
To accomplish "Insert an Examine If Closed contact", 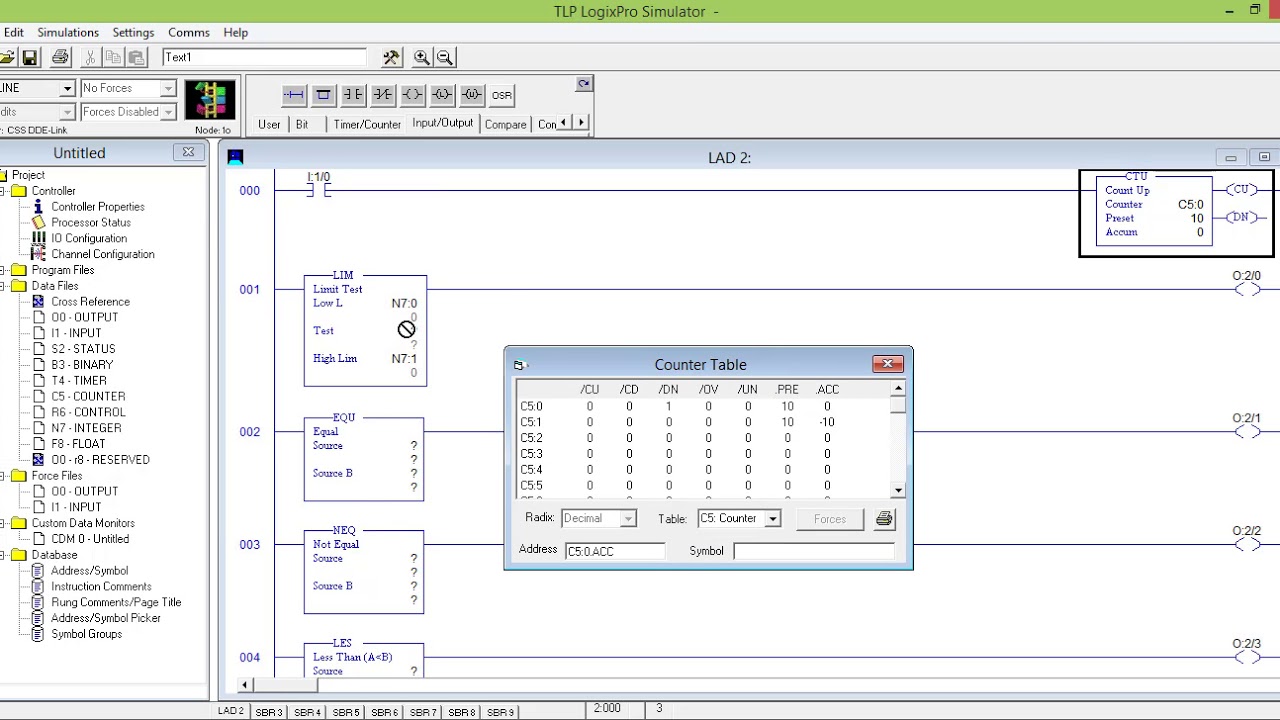I will [353, 95].
